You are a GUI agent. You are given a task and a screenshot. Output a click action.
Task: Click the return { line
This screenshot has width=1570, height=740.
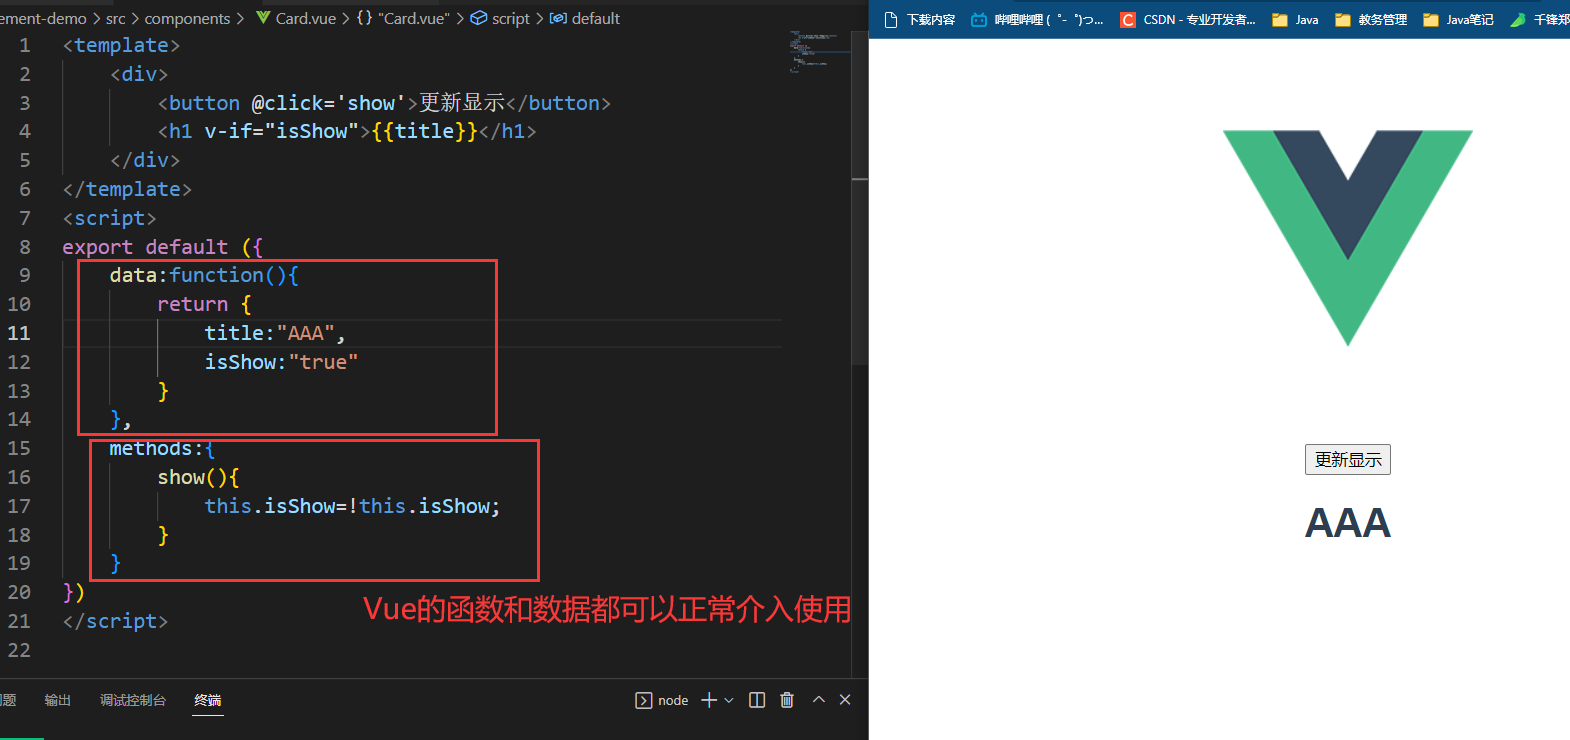click(204, 304)
